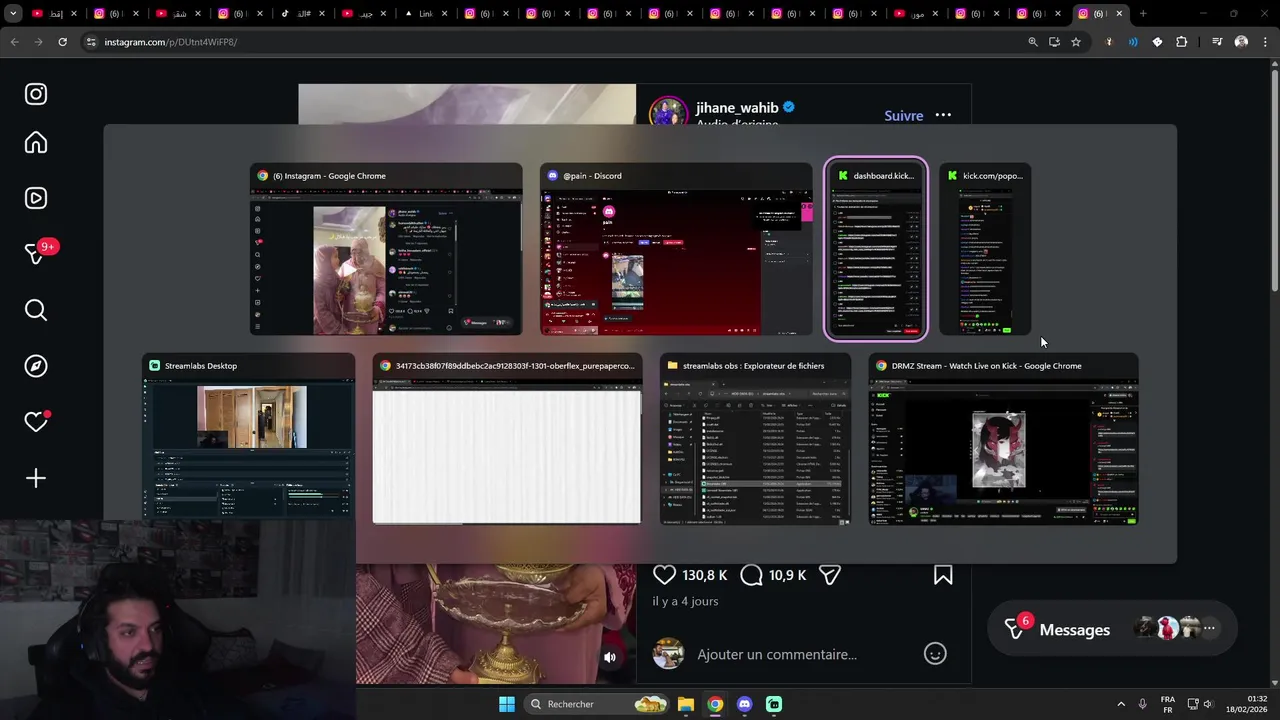Open jihane_wahib profile link
1280x720 pixels.
(737, 108)
